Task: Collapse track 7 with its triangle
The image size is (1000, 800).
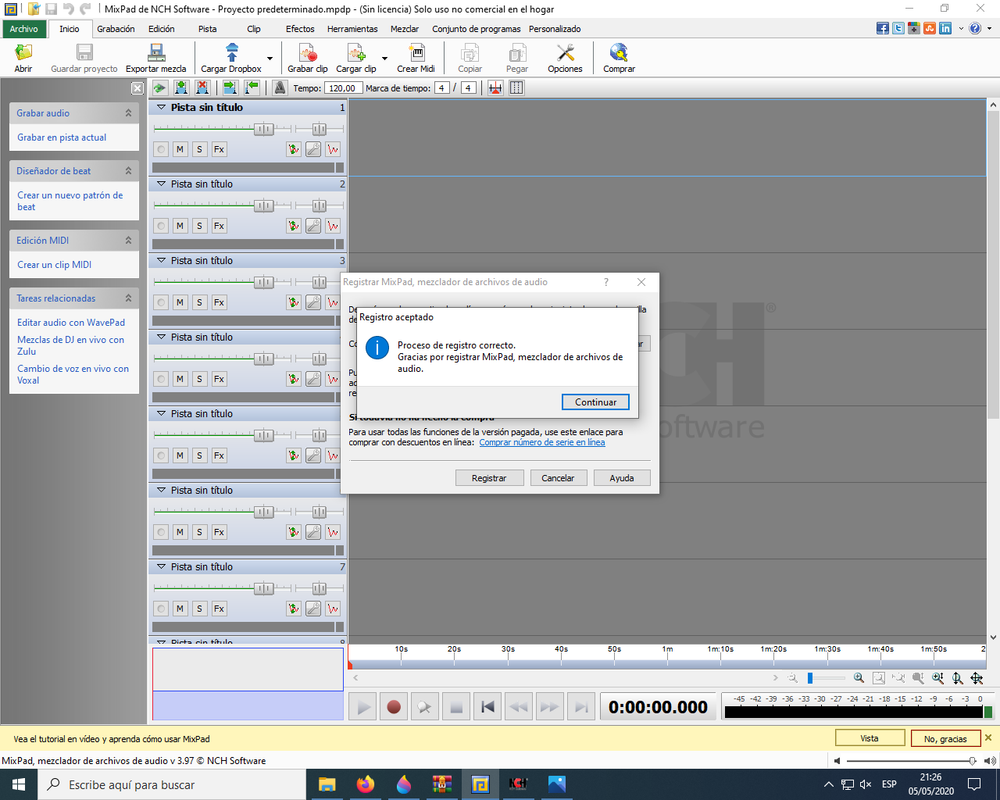Action: (161, 567)
